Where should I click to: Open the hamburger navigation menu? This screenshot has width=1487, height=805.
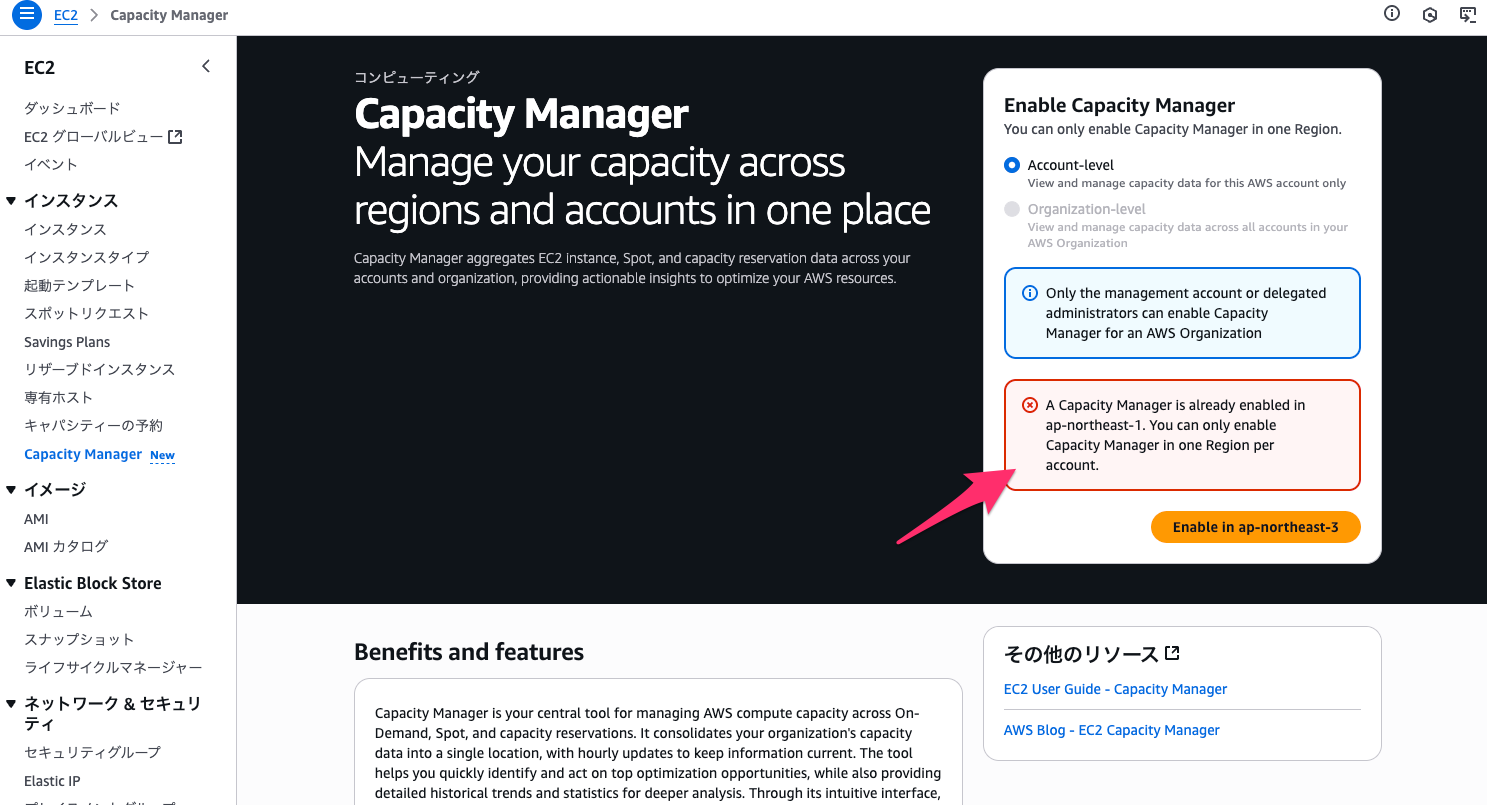tap(27, 15)
